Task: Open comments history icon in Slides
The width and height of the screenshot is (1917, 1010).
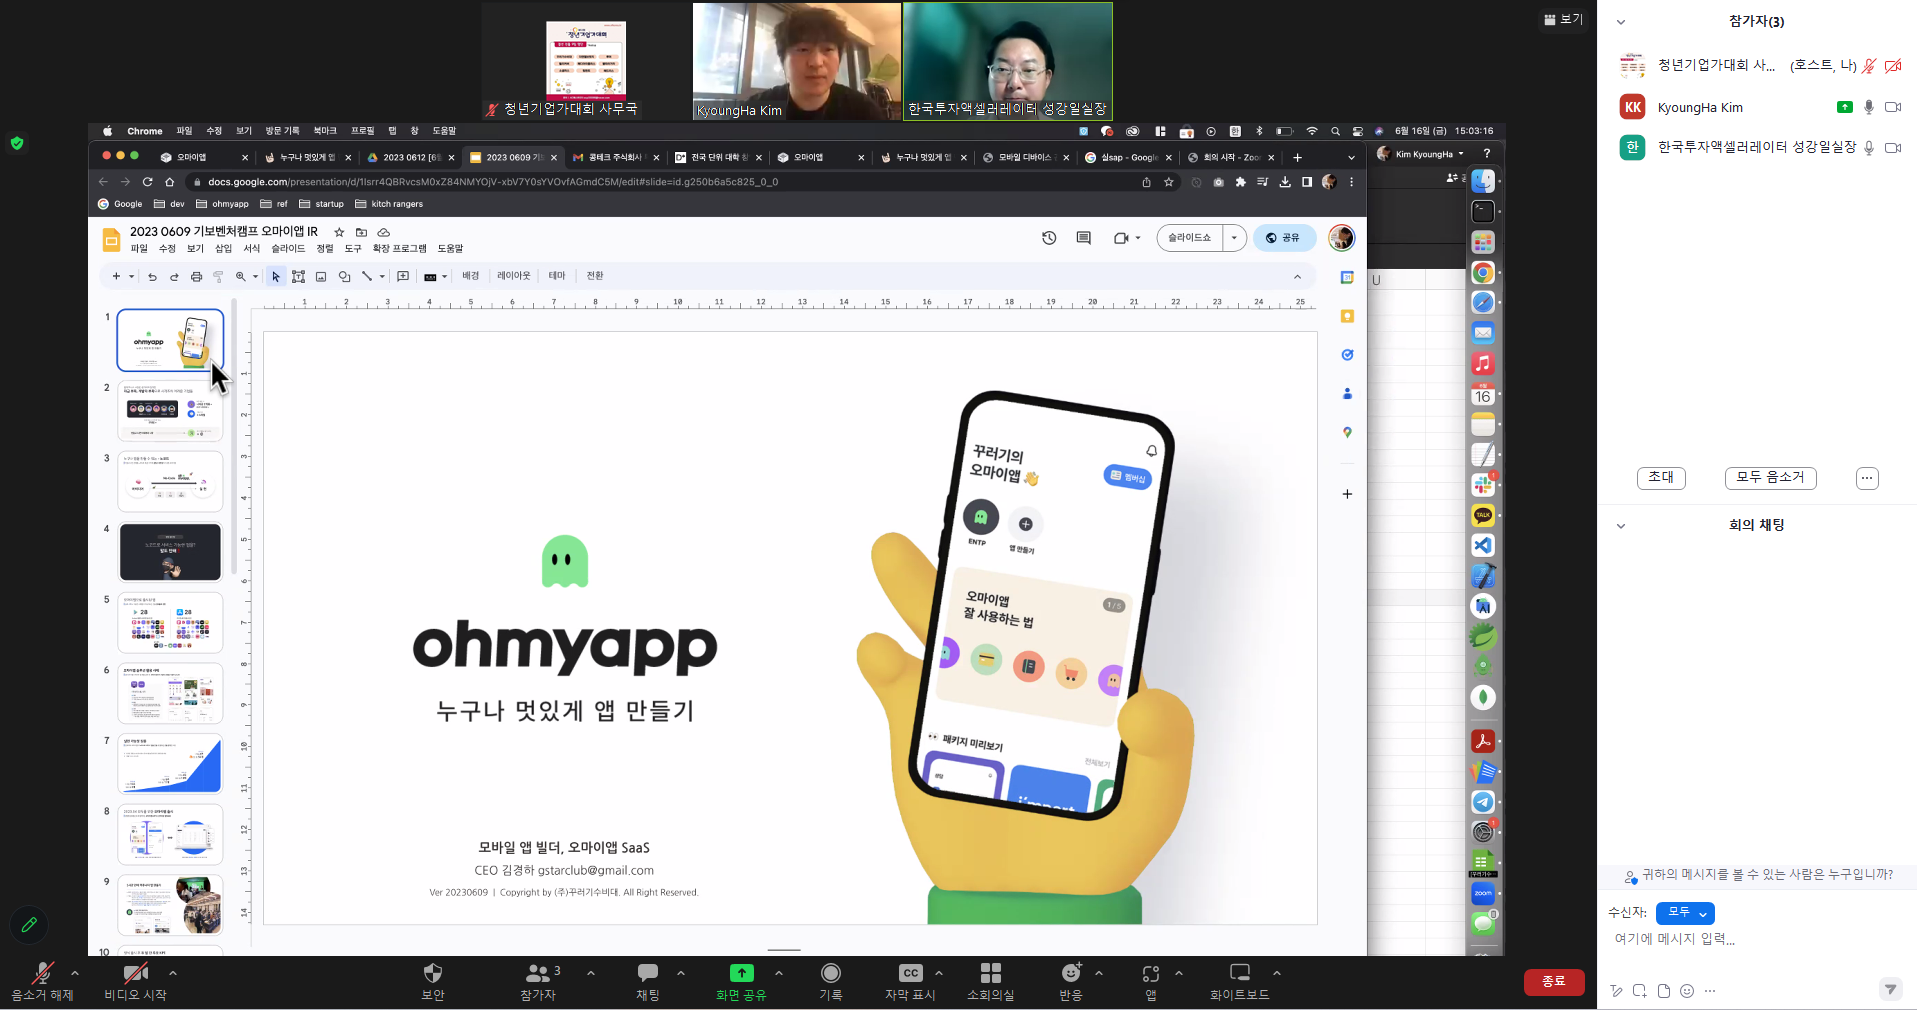Action: (x=1084, y=238)
